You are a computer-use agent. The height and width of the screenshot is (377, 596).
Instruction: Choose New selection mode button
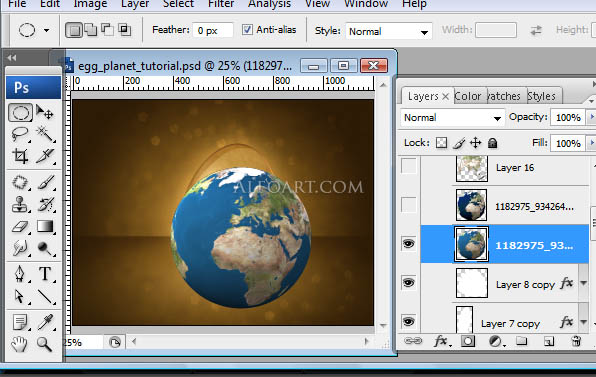click(x=74, y=30)
